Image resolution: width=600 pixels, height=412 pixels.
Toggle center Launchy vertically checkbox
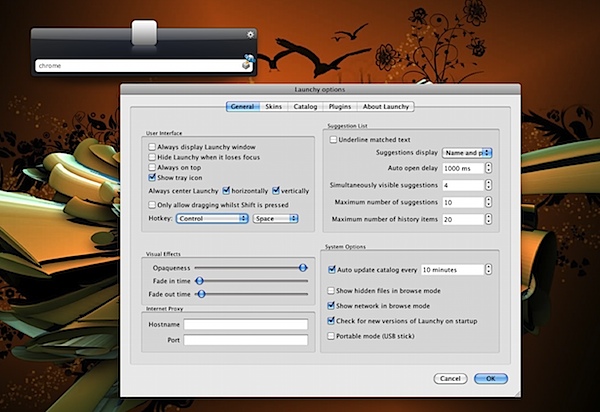click(x=276, y=191)
